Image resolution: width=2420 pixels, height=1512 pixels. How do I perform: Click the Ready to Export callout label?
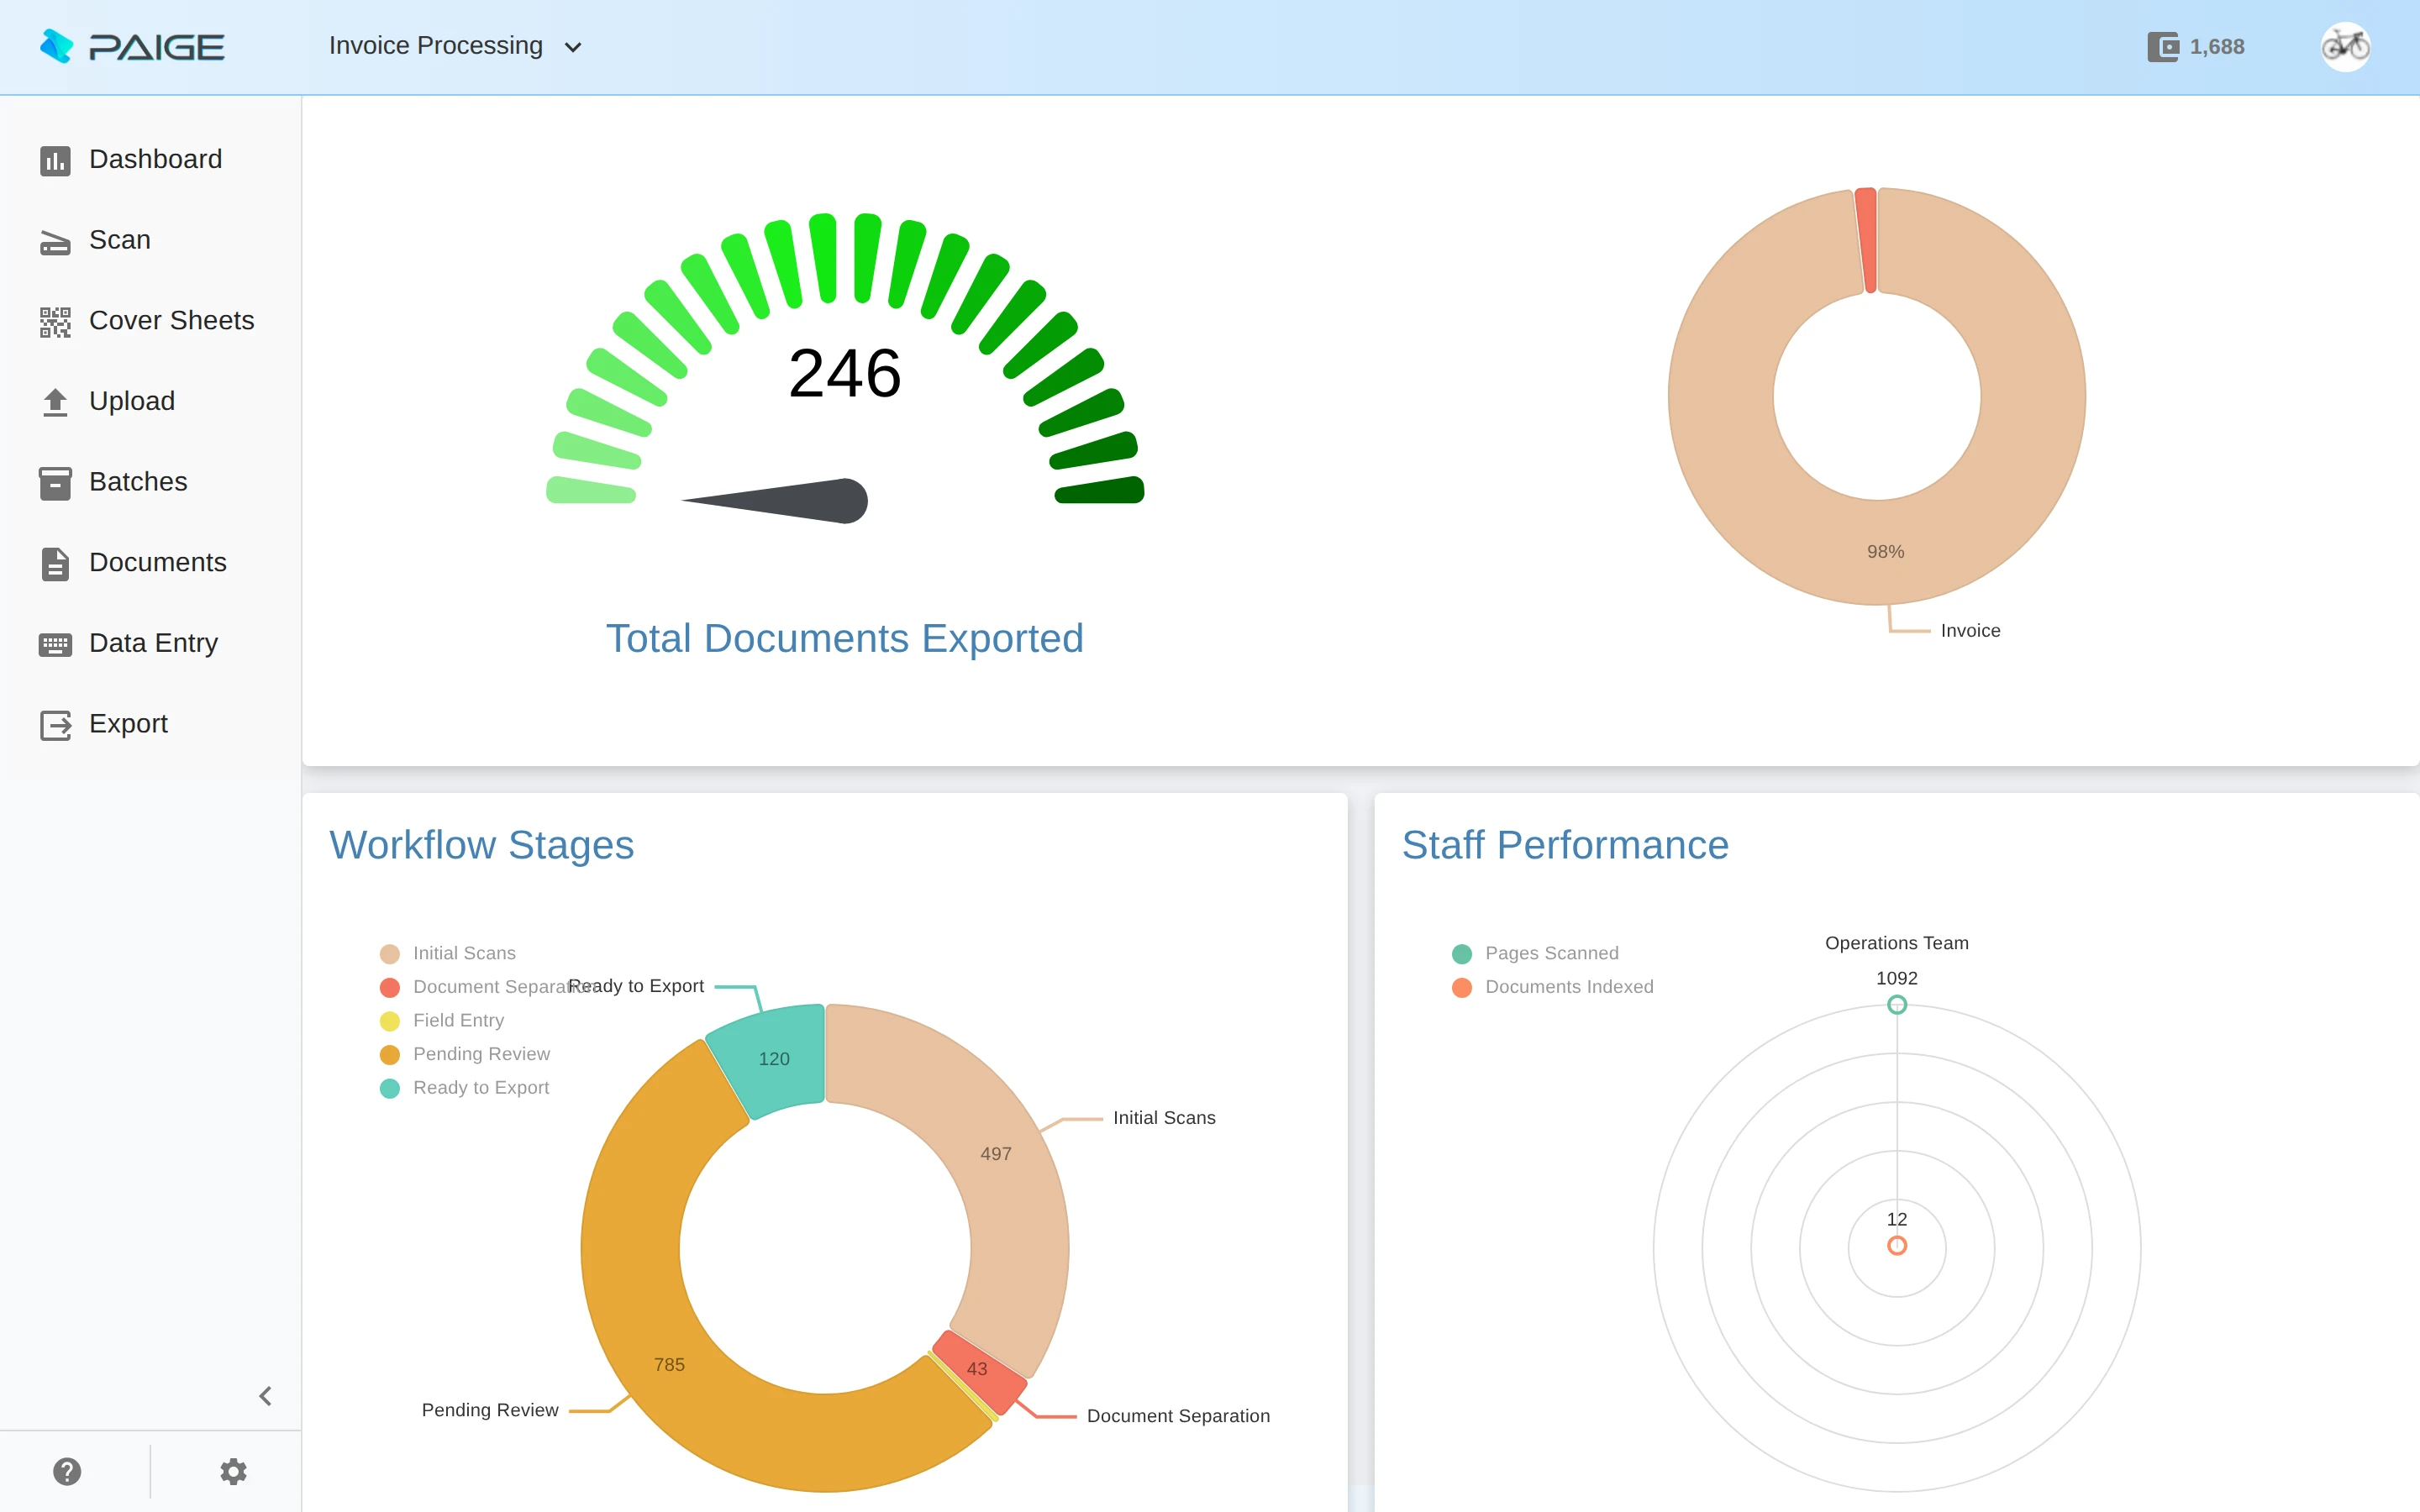[636, 986]
